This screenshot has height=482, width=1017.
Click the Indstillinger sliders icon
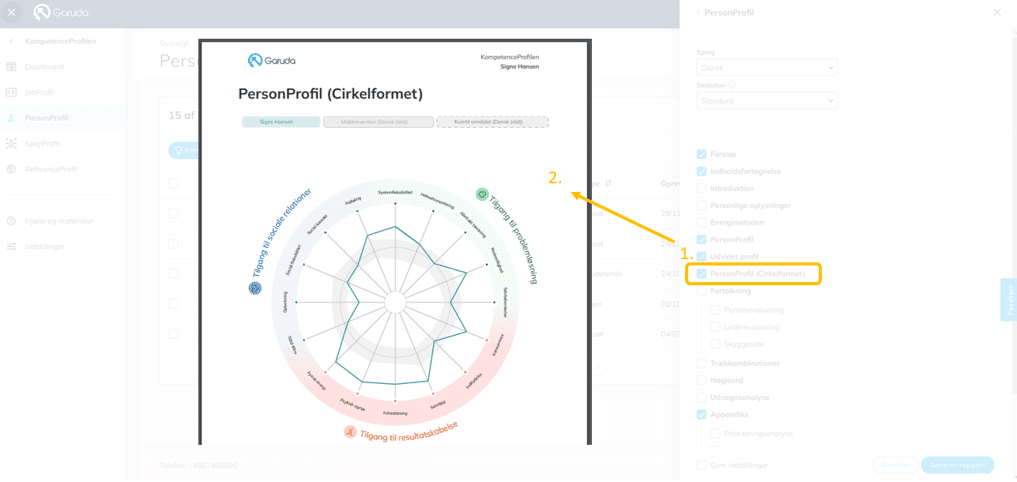11,247
